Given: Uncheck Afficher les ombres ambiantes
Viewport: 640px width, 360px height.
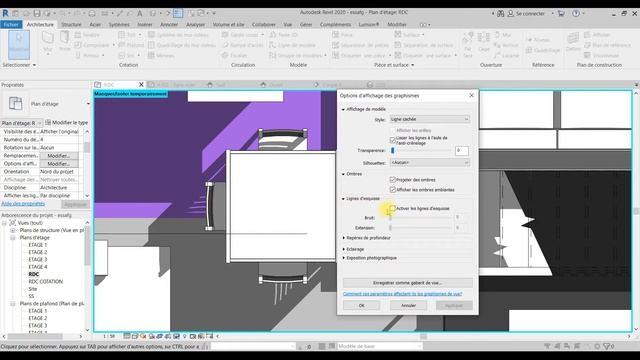Looking at the screenshot, I should [x=393, y=190].
